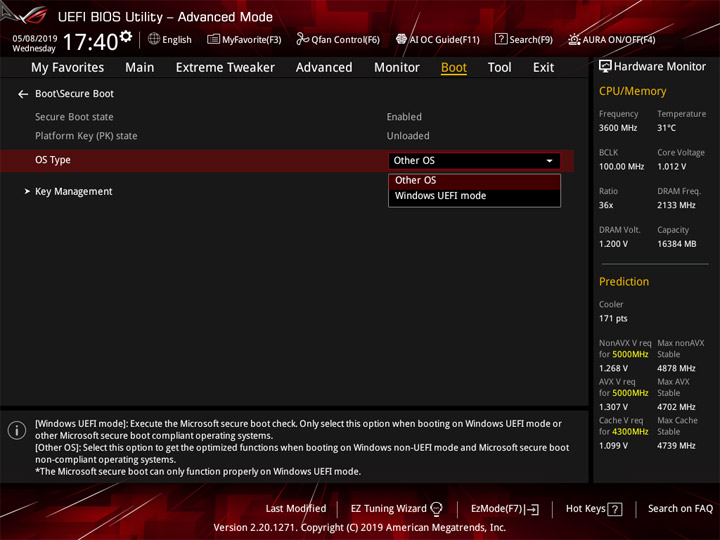The width and height of the screenshot is (720, 540).
Task: Click the 36x ratio value
Action: pyautogui.click(x=606, y=205)
